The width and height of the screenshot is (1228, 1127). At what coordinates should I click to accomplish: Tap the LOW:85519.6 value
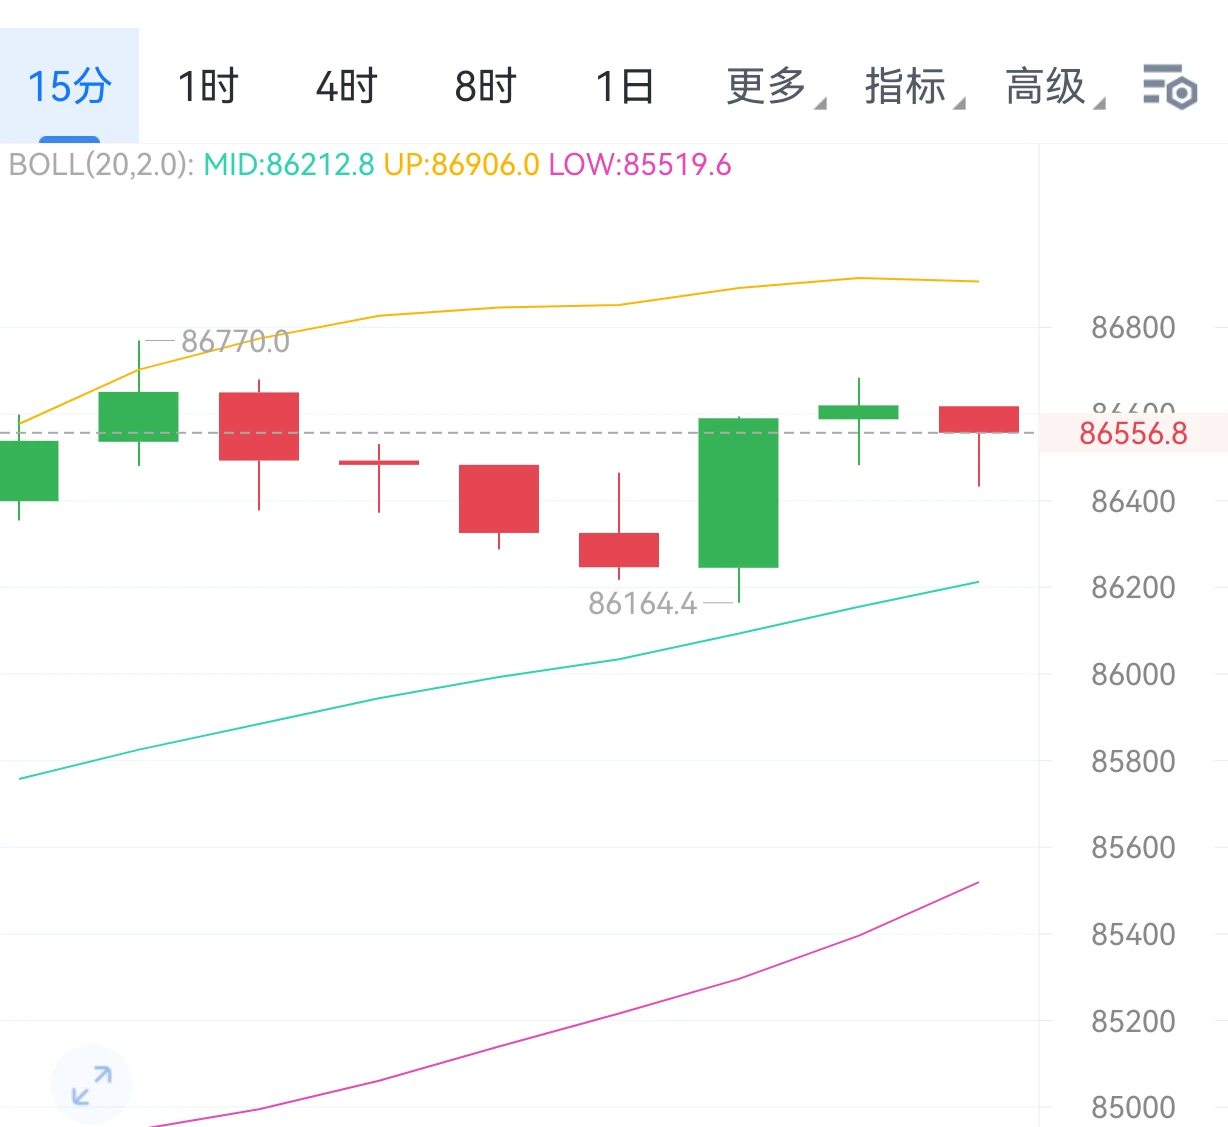pos(640,164)
